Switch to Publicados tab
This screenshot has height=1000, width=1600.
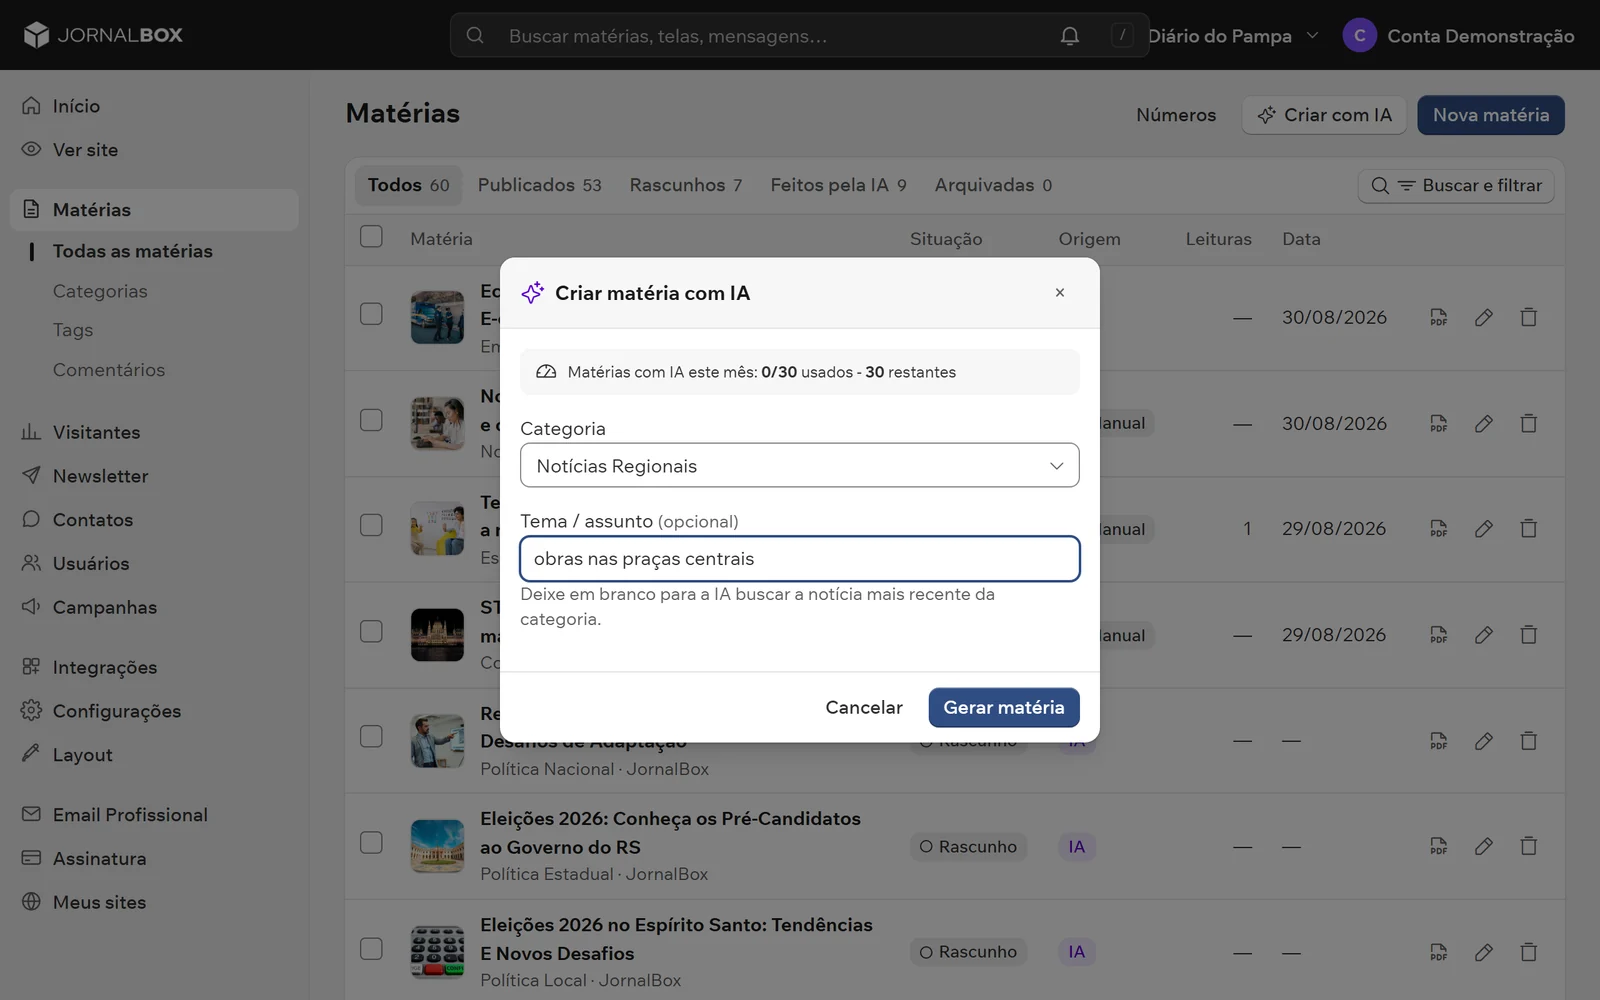coord(539,185)
